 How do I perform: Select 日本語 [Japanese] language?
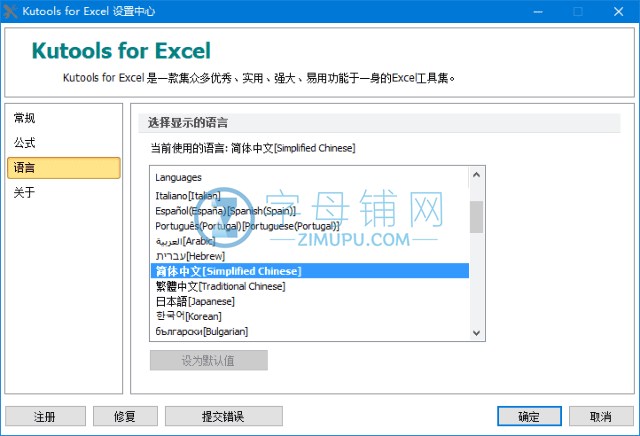point(310,301)
